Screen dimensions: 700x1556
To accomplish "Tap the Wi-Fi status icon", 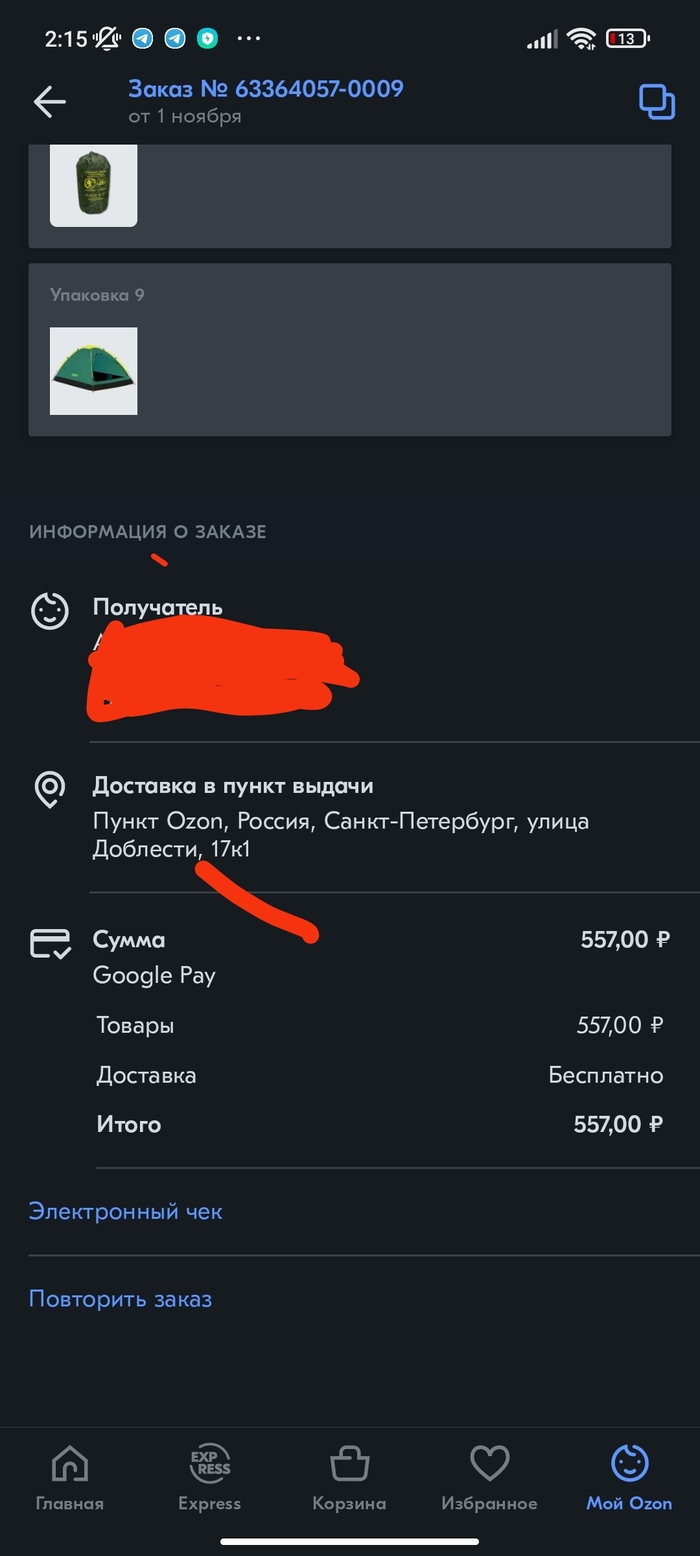I will (x=580, y=39).
